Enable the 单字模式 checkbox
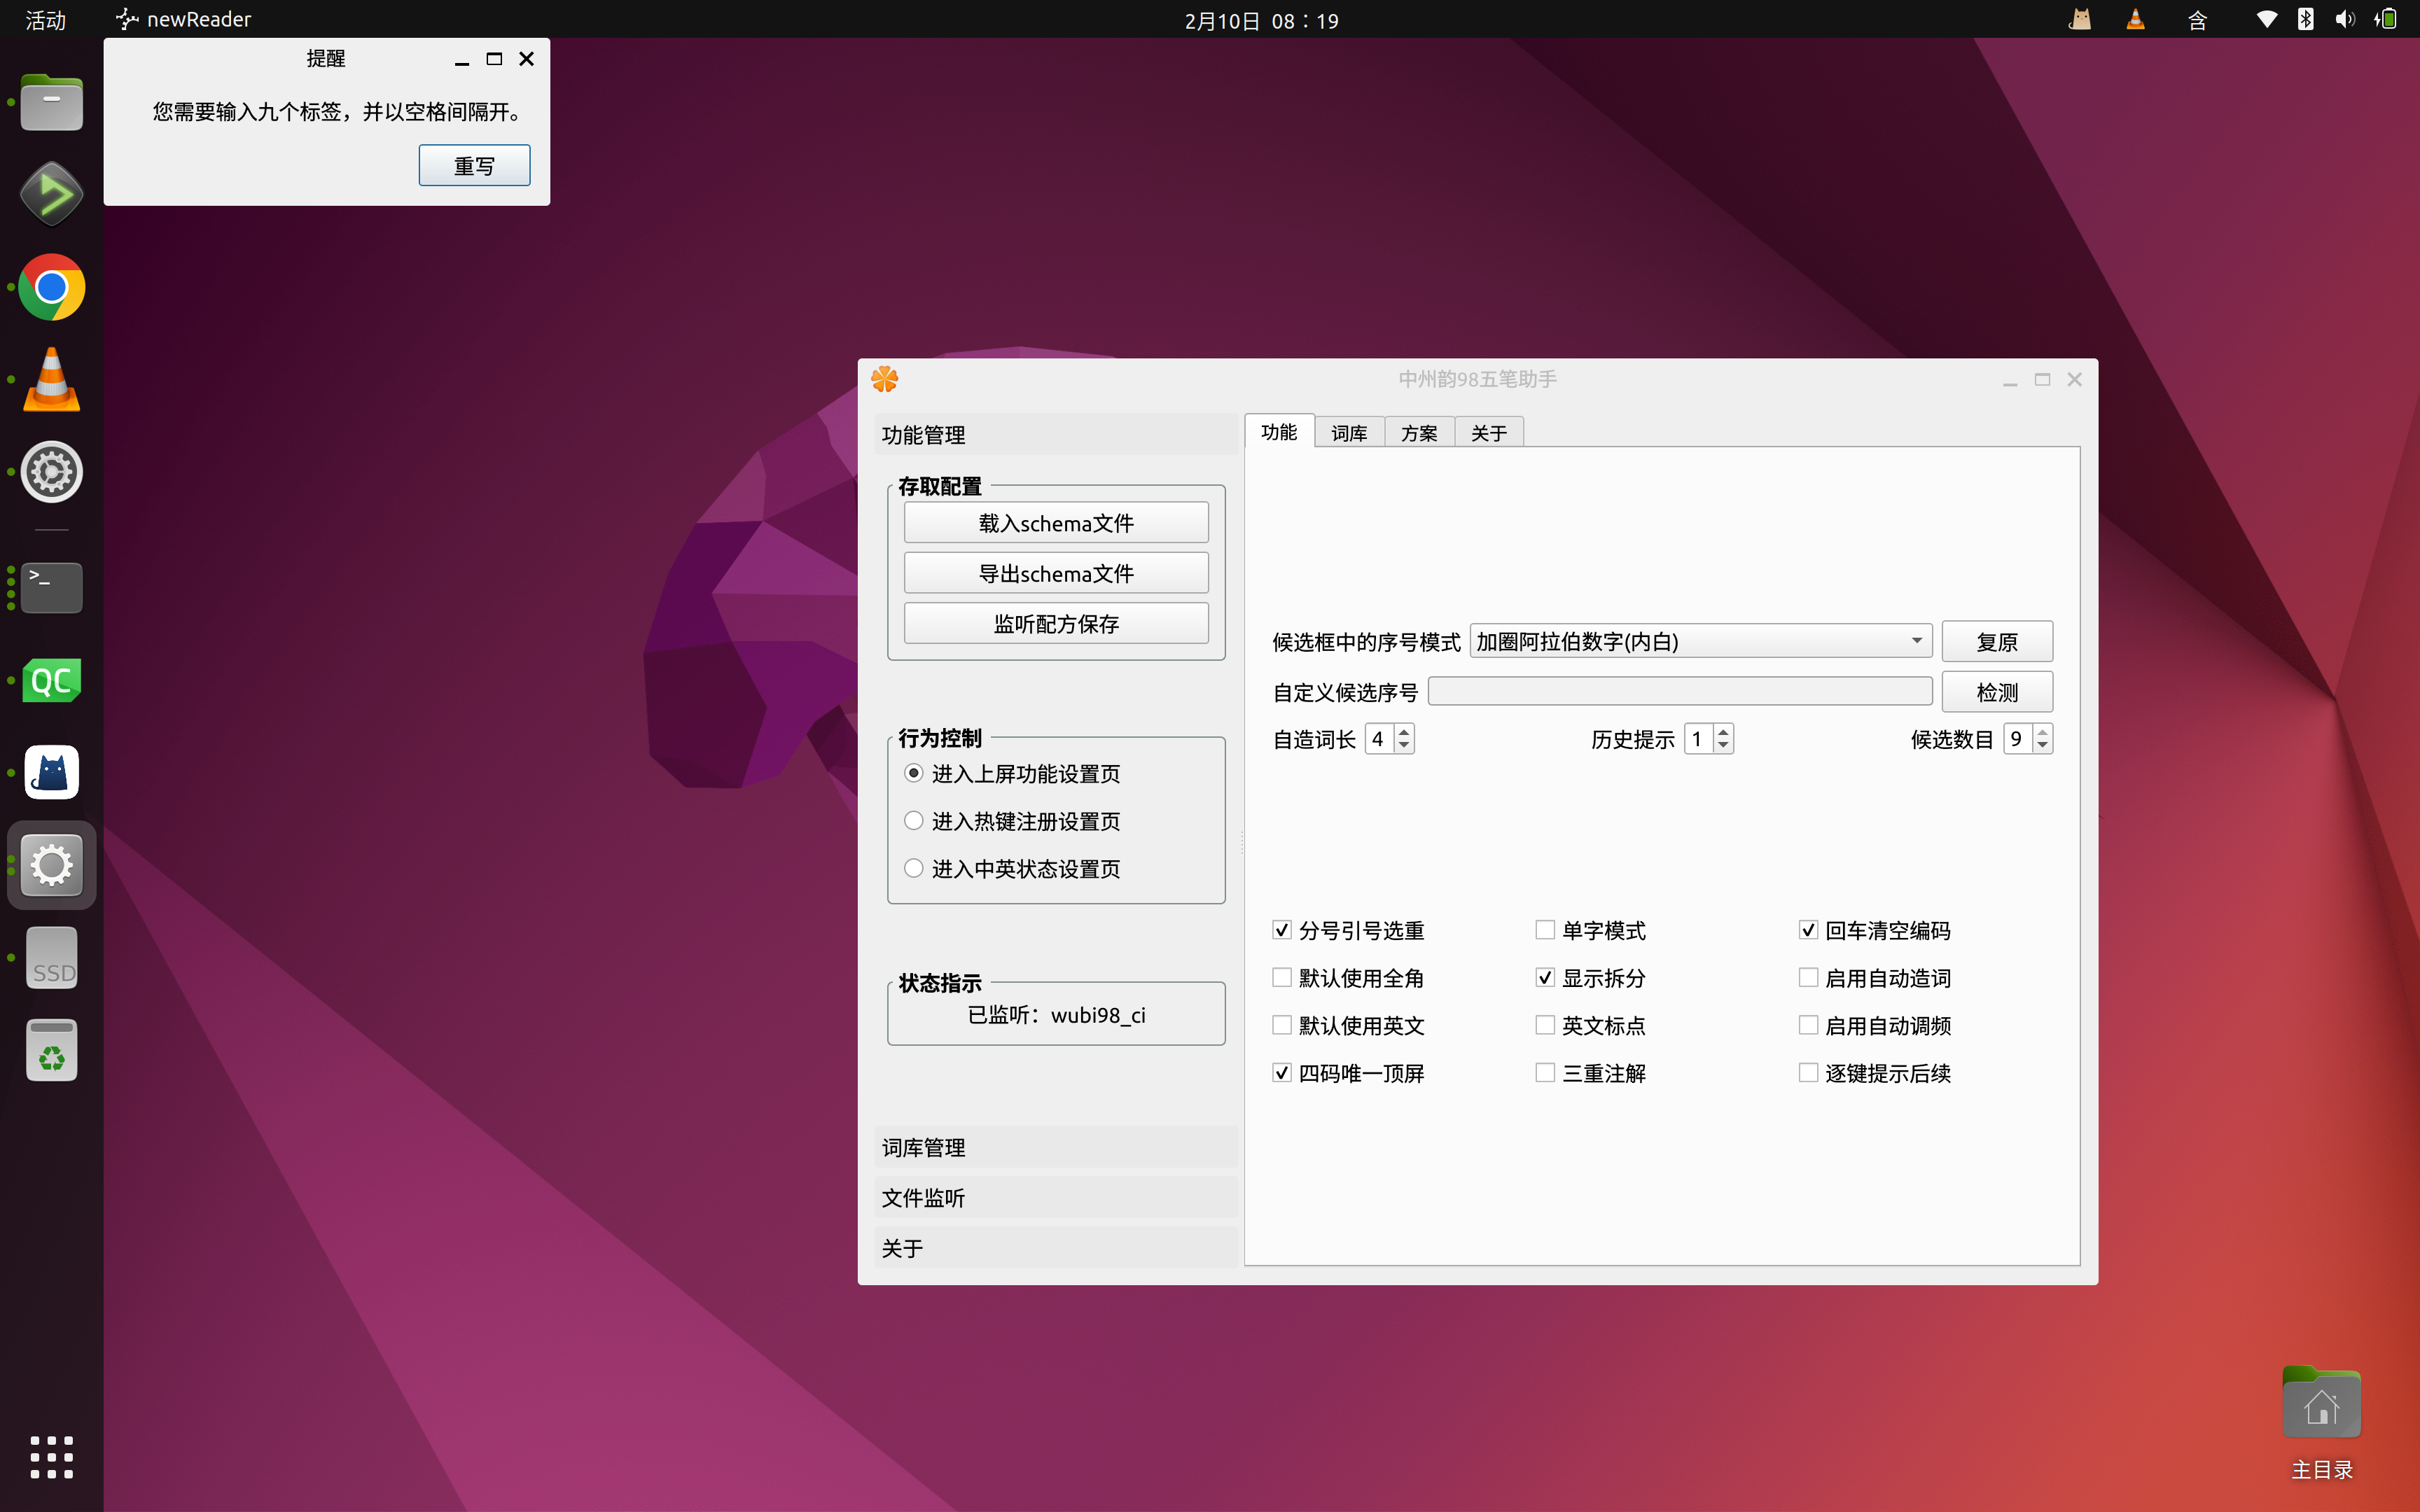 click(1545, 930)
